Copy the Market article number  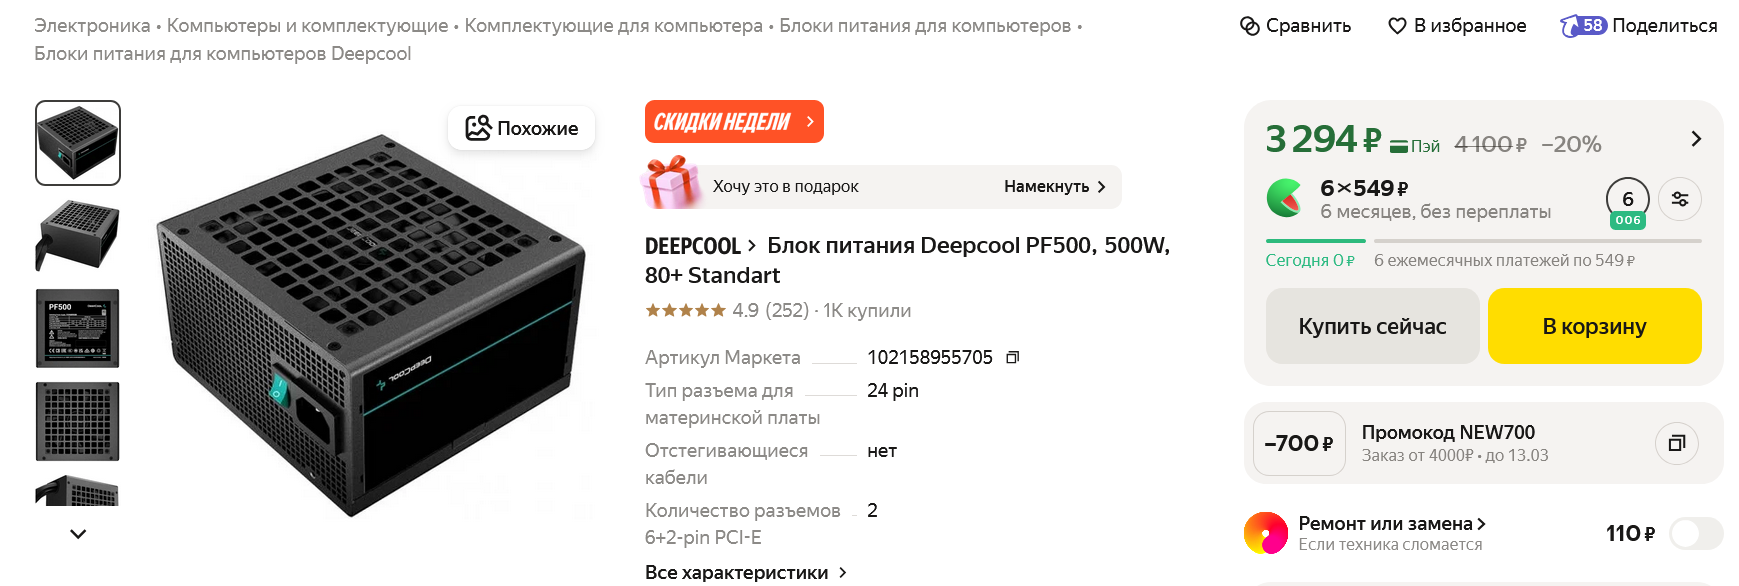(x=1012, y=357)
